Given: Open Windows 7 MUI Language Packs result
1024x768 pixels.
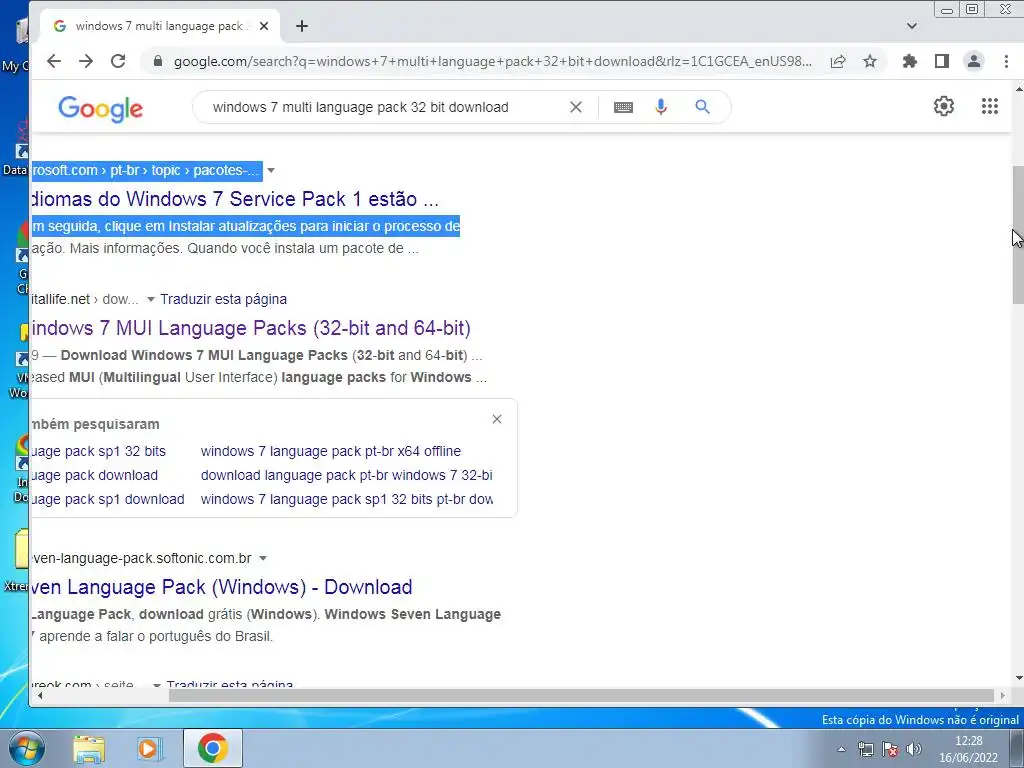Looking at the screenshot, I should pyautogui.click(x=251, y=328).
